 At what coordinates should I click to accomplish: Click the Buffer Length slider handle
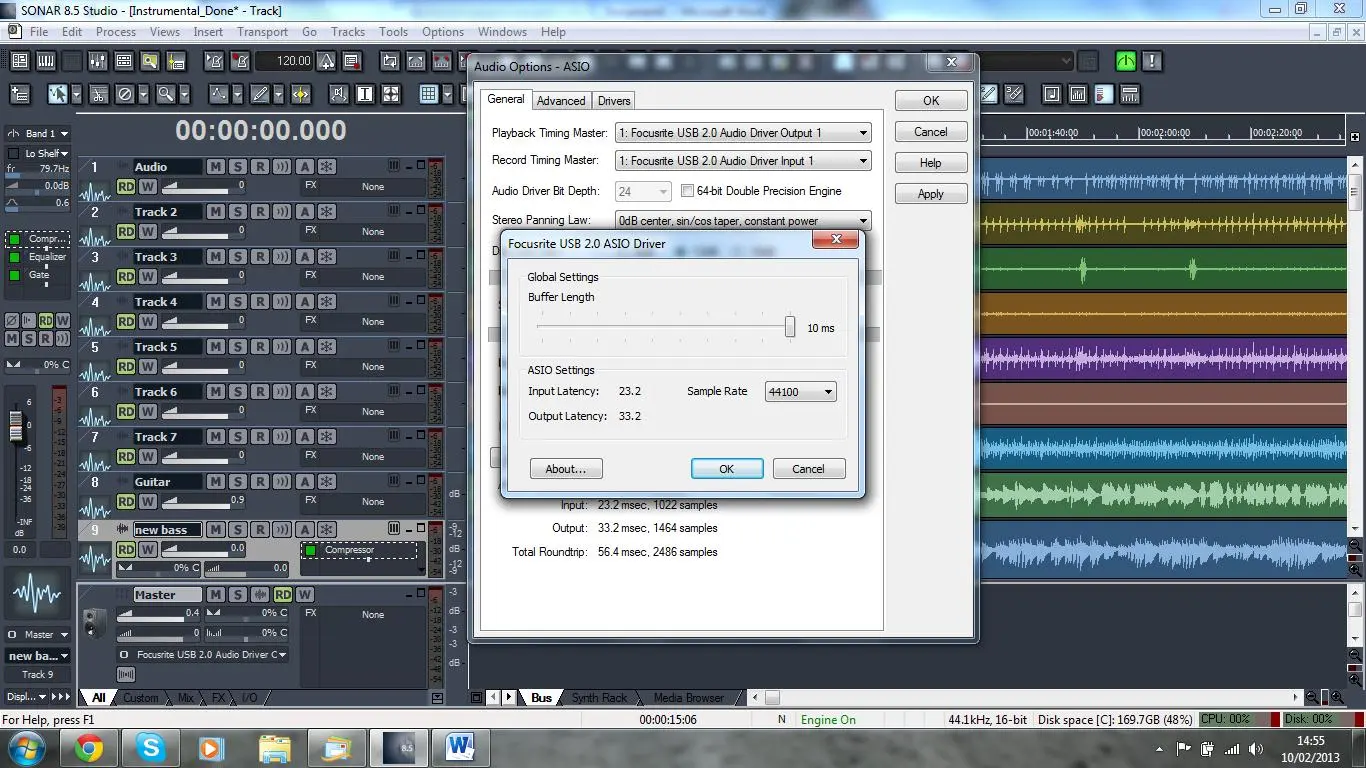click(790, 327)
